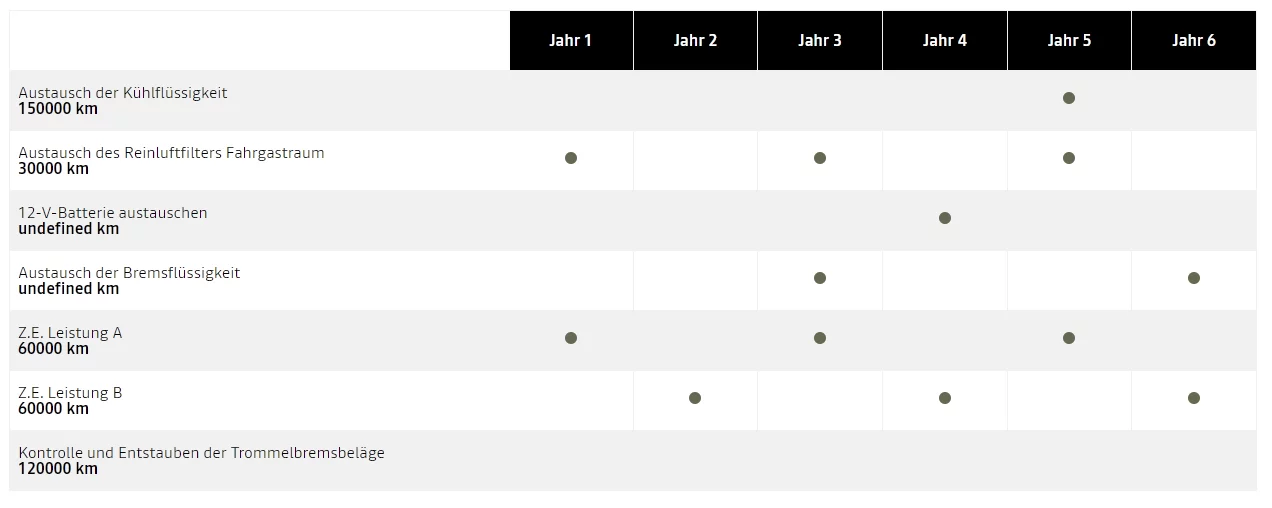Click Kühlflüssigkeit dot under Jahr 5
1272x508 pixels.
pos(1069,98)
